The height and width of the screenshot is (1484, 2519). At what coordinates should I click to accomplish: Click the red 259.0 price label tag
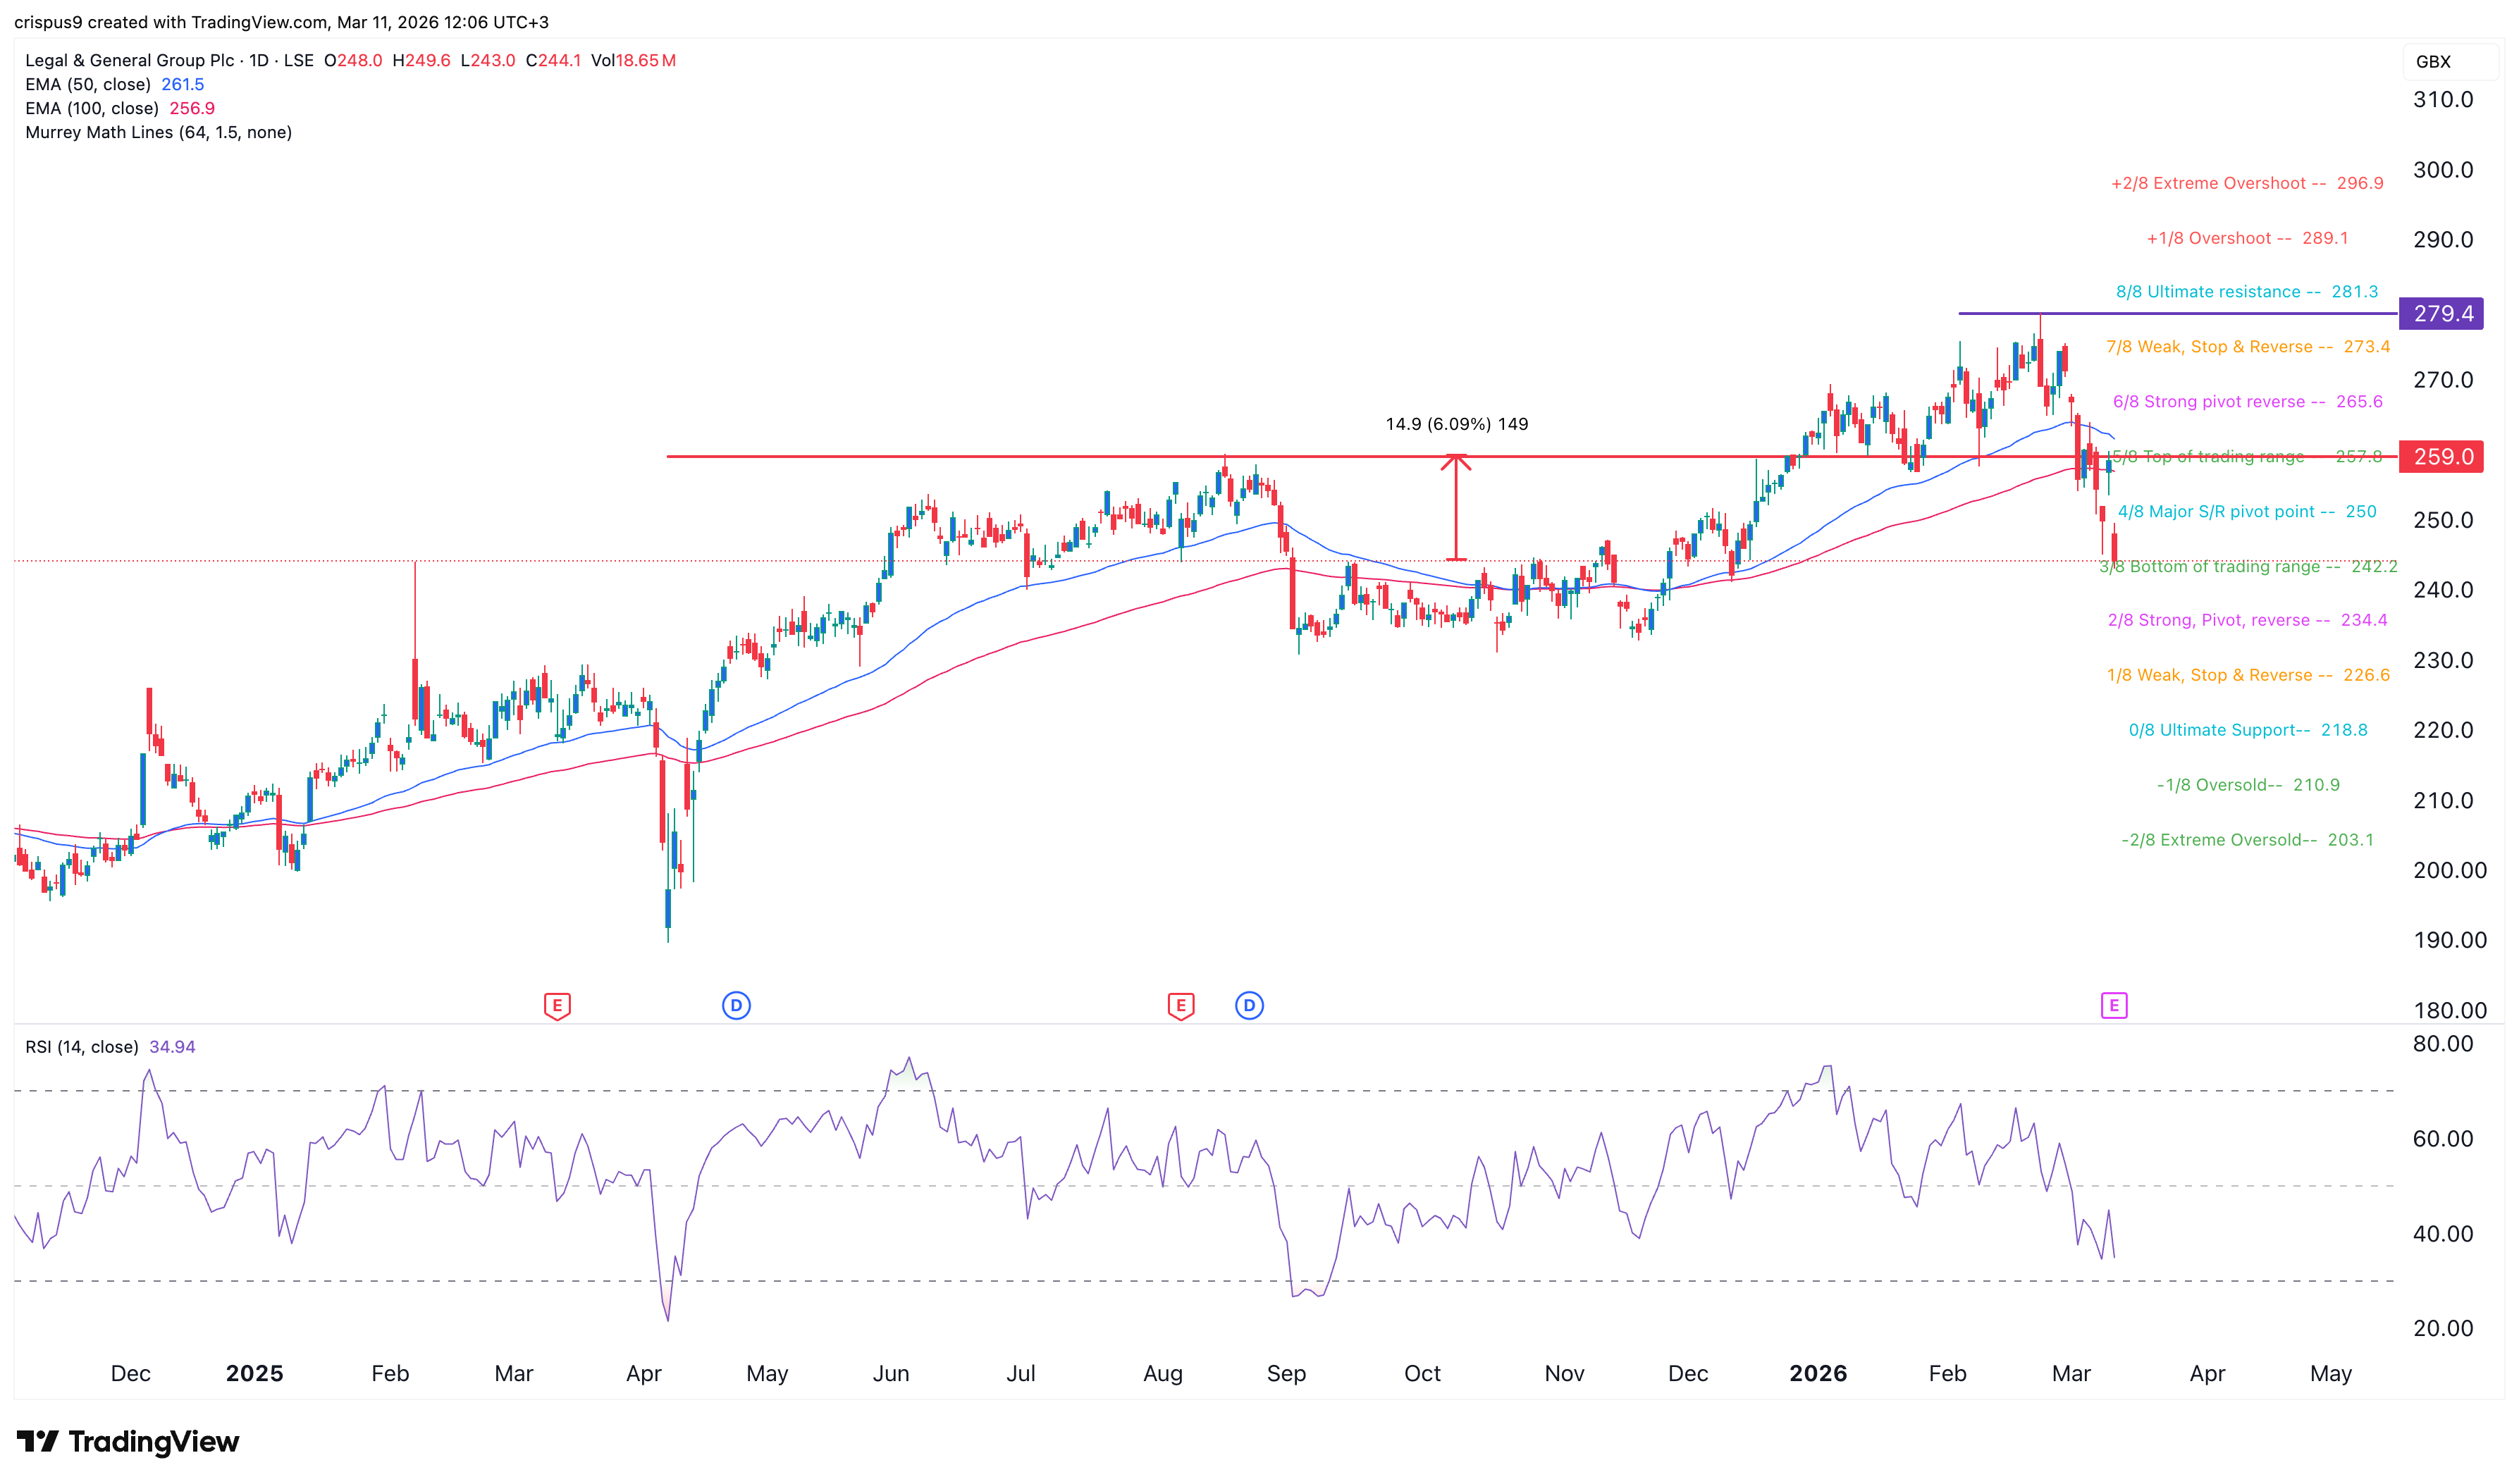click(x=2441, y=457)
